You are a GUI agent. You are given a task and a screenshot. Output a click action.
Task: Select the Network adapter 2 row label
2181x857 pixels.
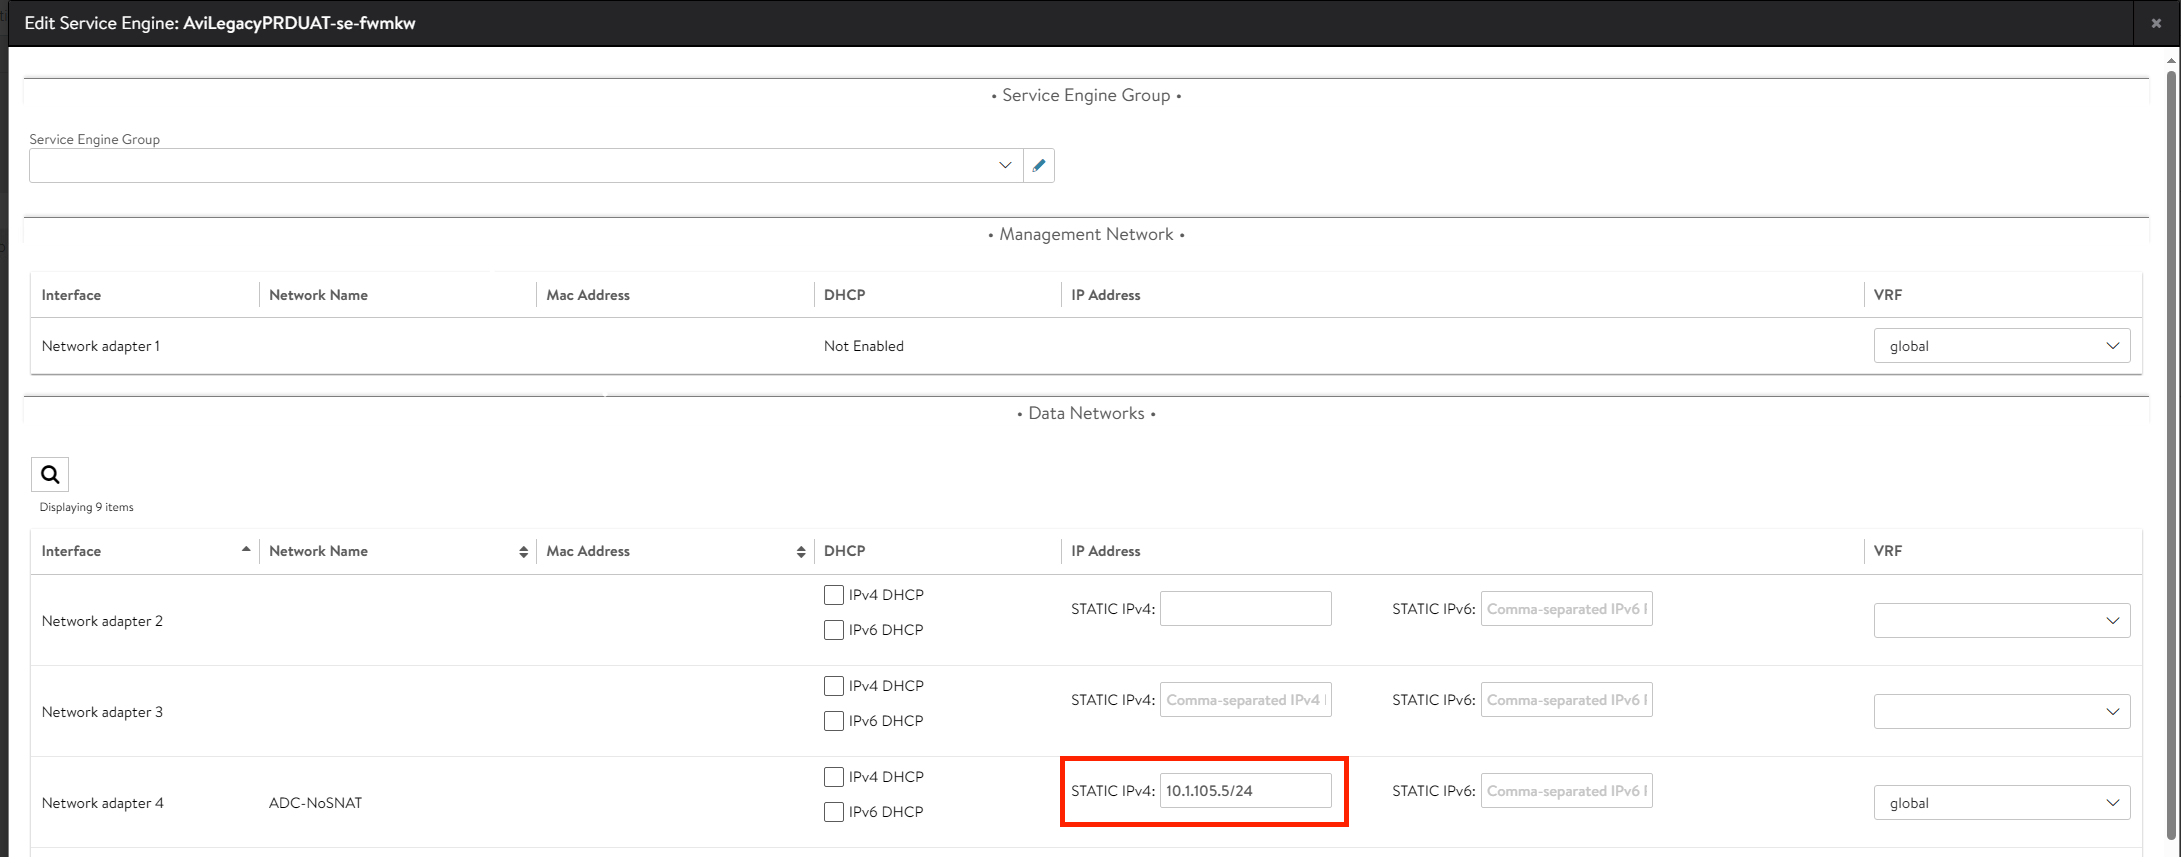(102, 621)
